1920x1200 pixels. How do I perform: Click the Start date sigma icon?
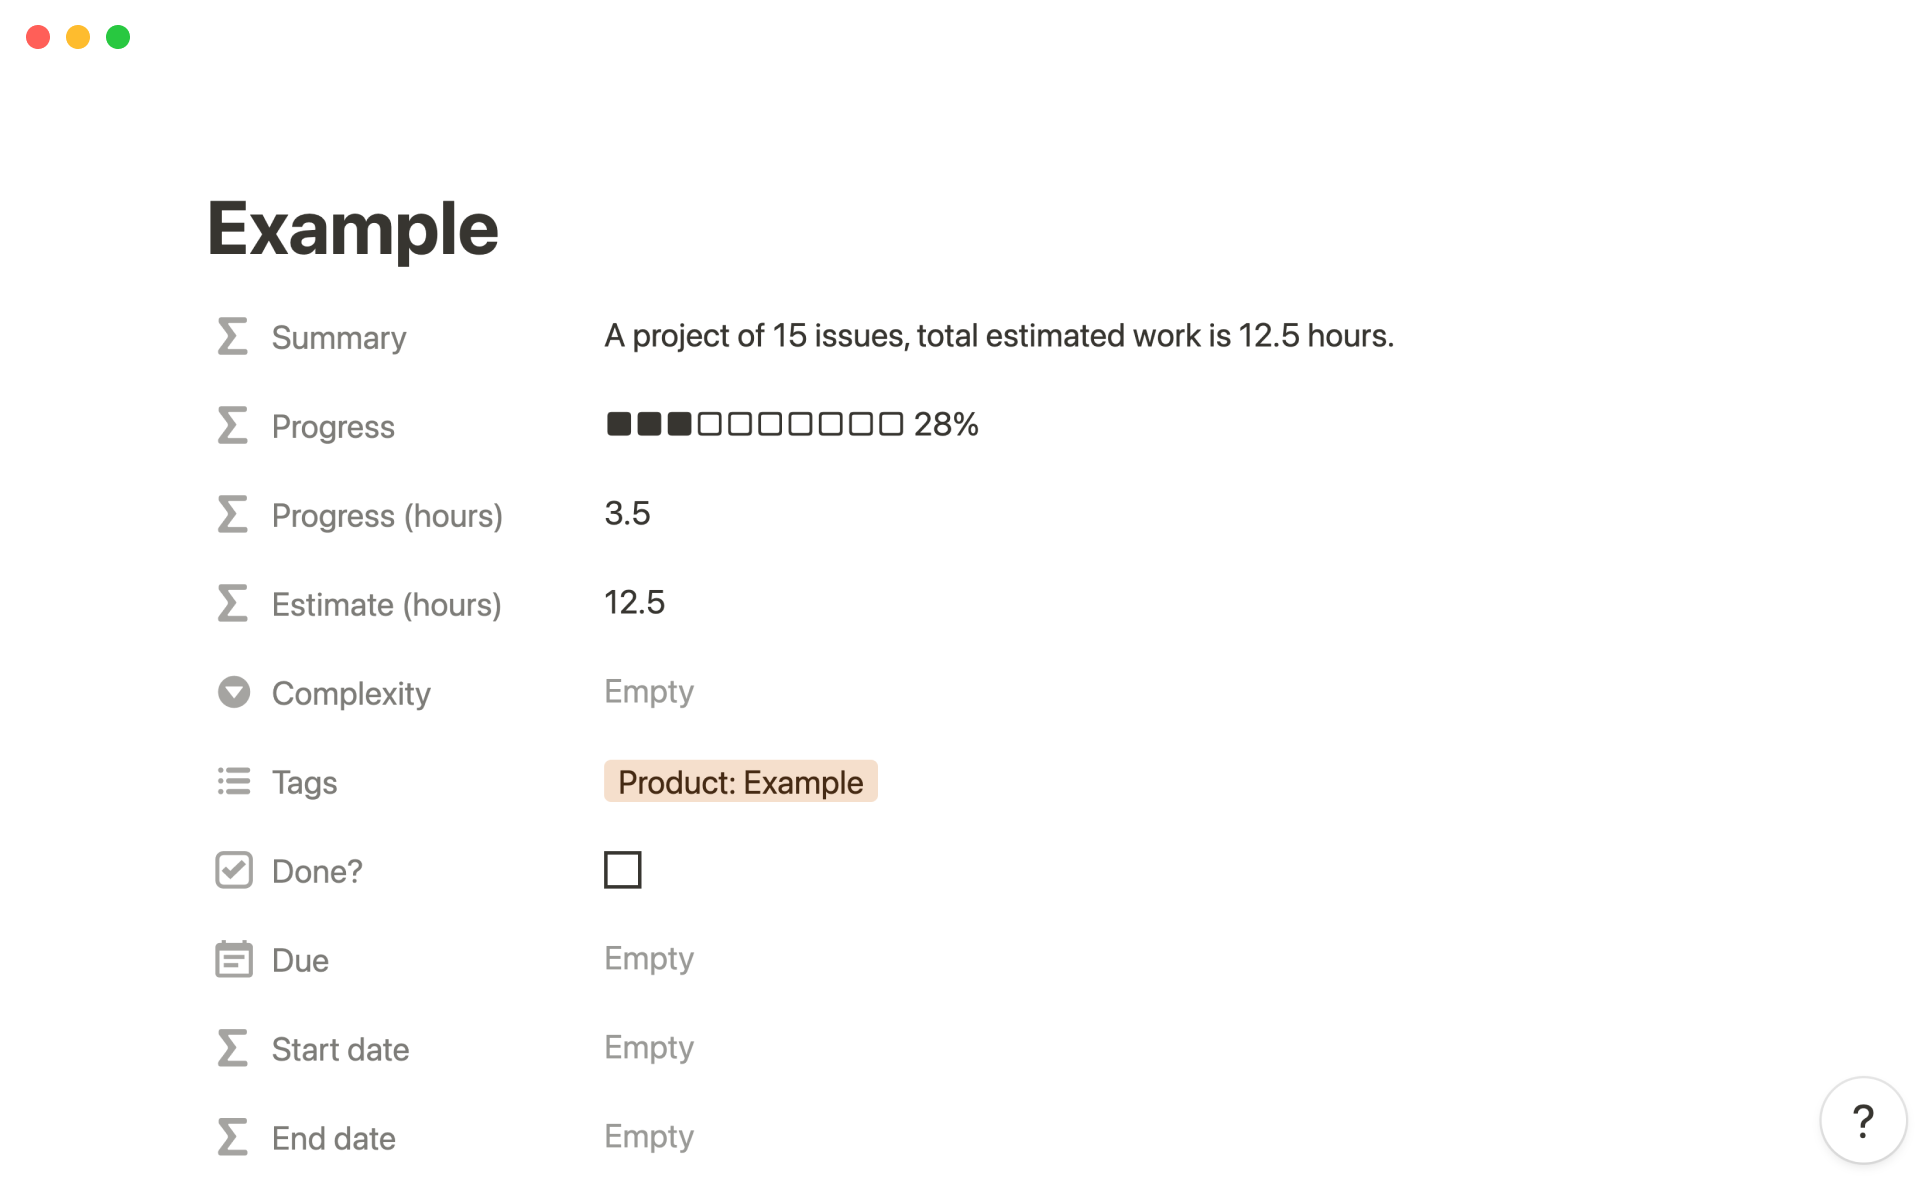point(231,1048)
